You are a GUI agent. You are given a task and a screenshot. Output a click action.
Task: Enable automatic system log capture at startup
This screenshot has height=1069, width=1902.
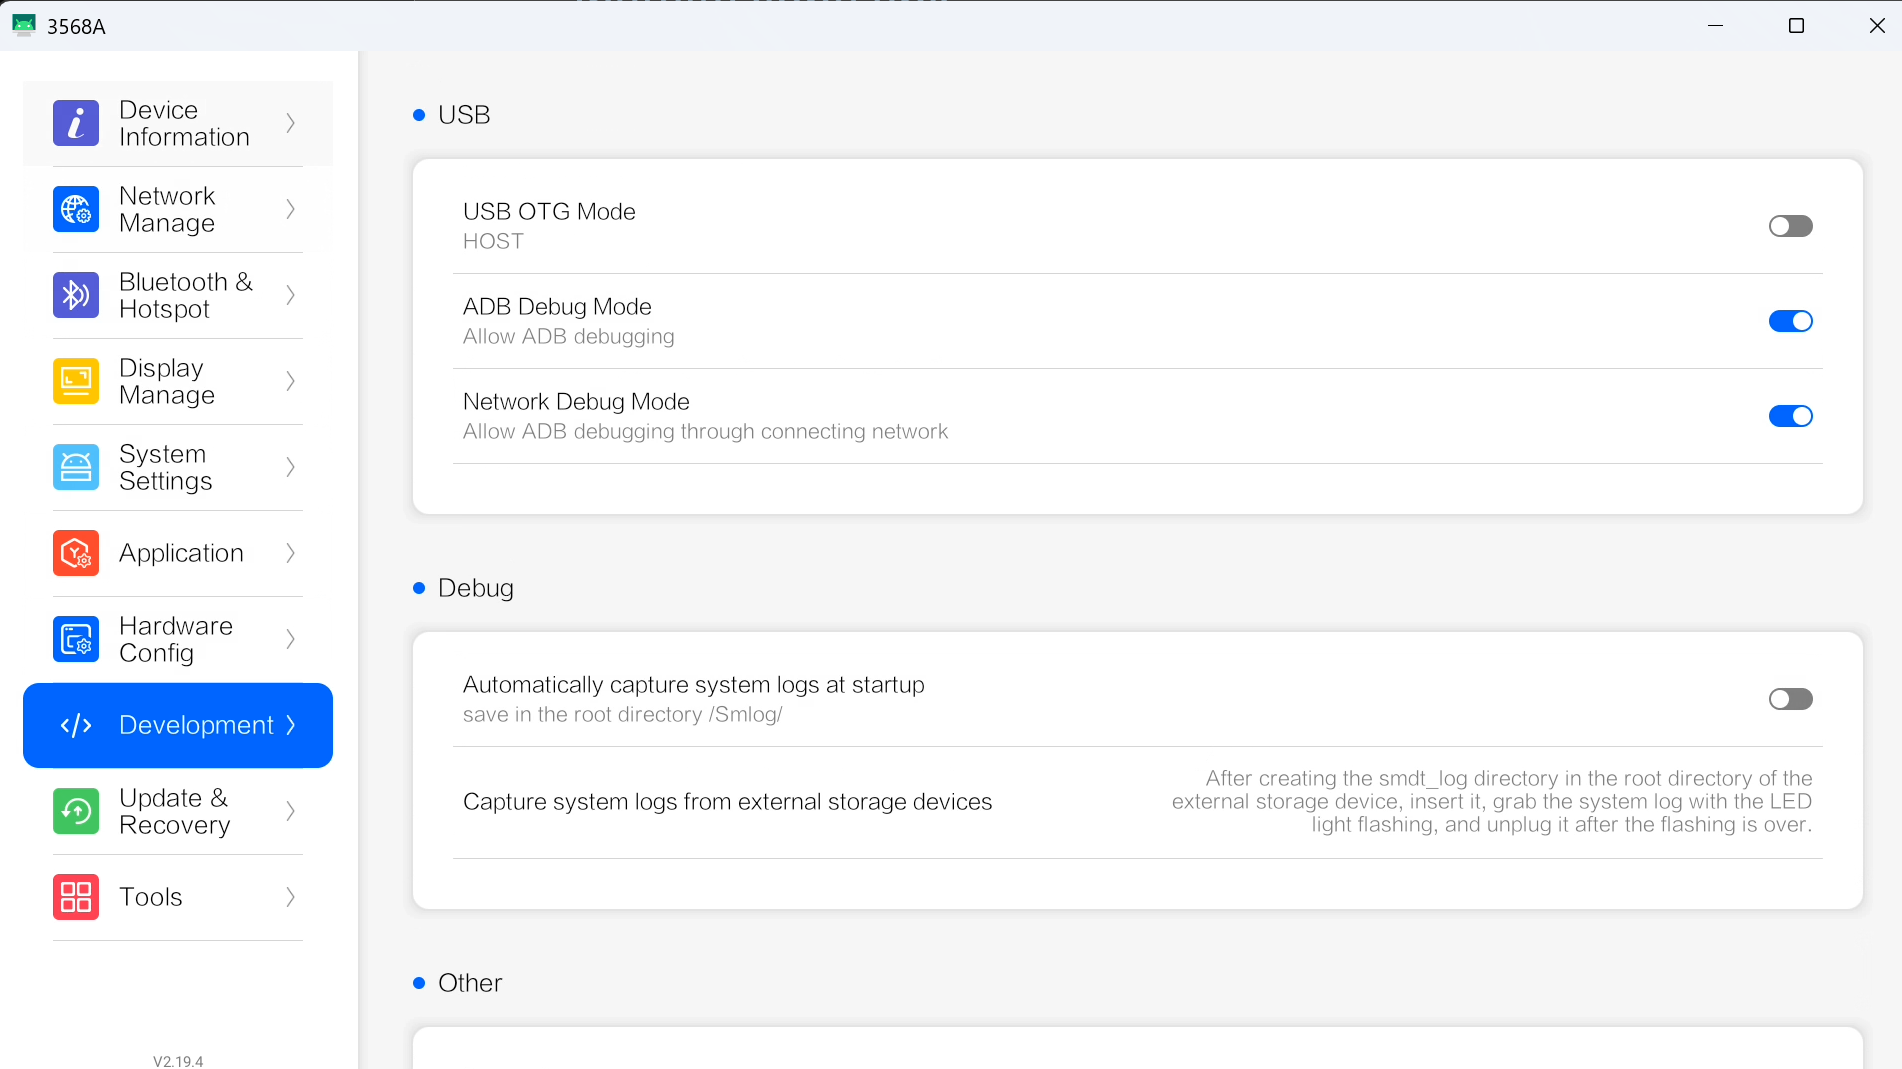(1790, 699)
